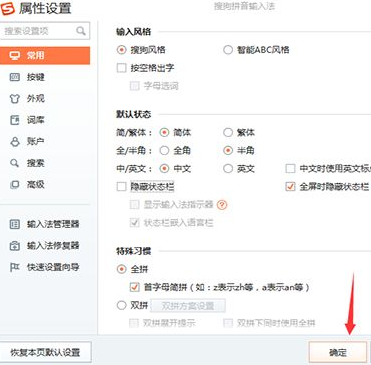Open the 常用 settings tab
The image size is (371, 365).
click(45, 56)
